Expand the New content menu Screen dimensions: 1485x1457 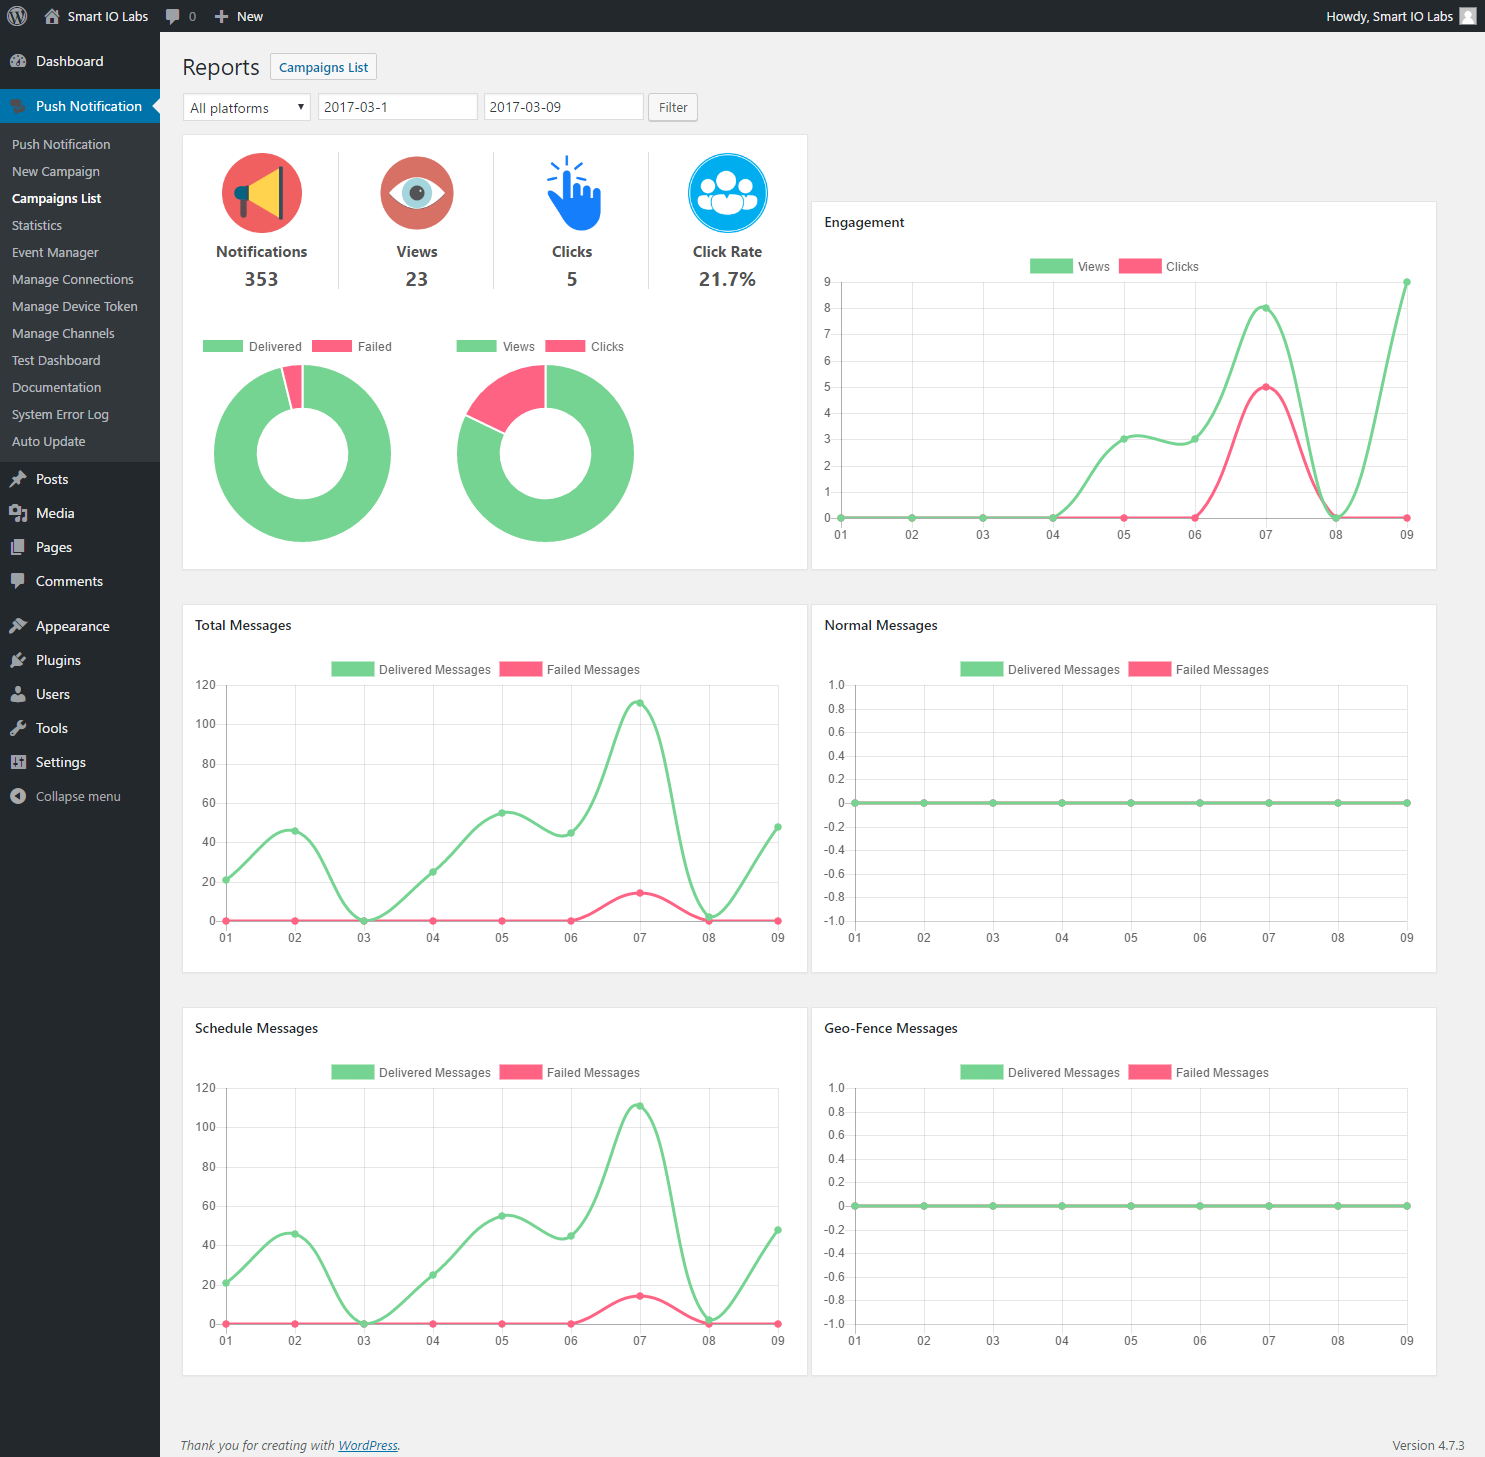click(x=239, y=16)
